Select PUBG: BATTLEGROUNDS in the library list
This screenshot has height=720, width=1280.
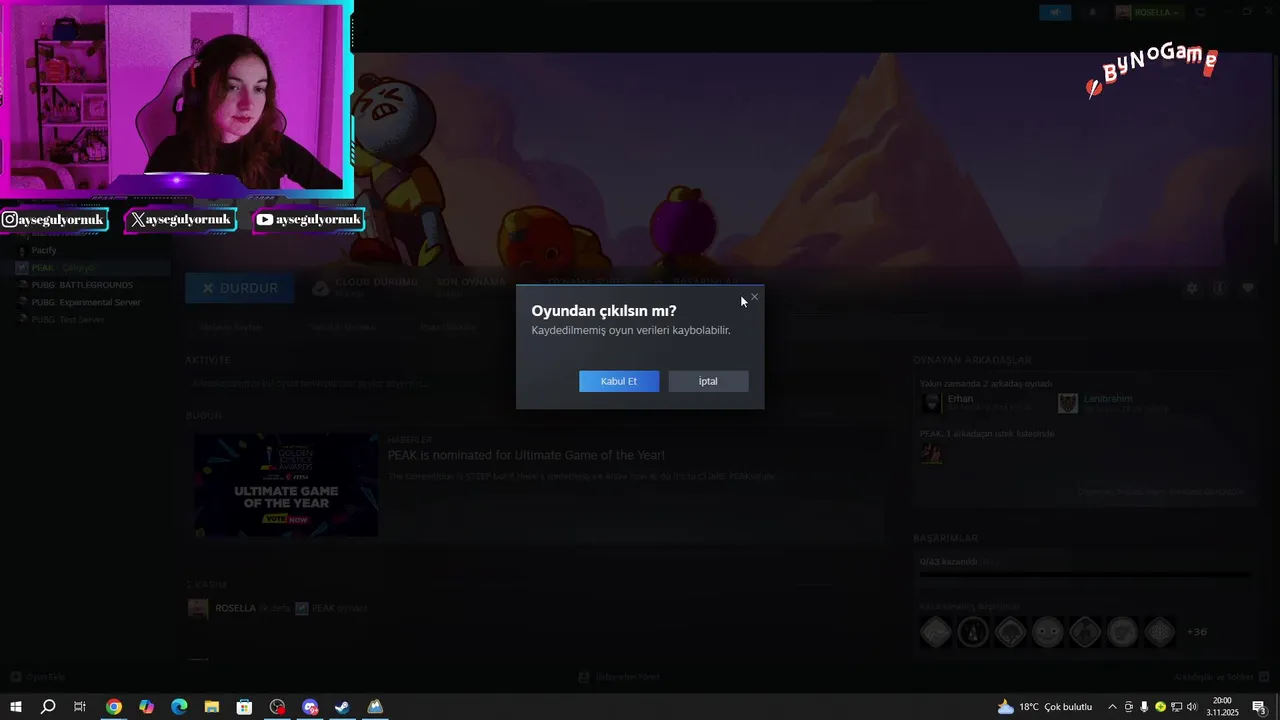click(x=82, y=285)
